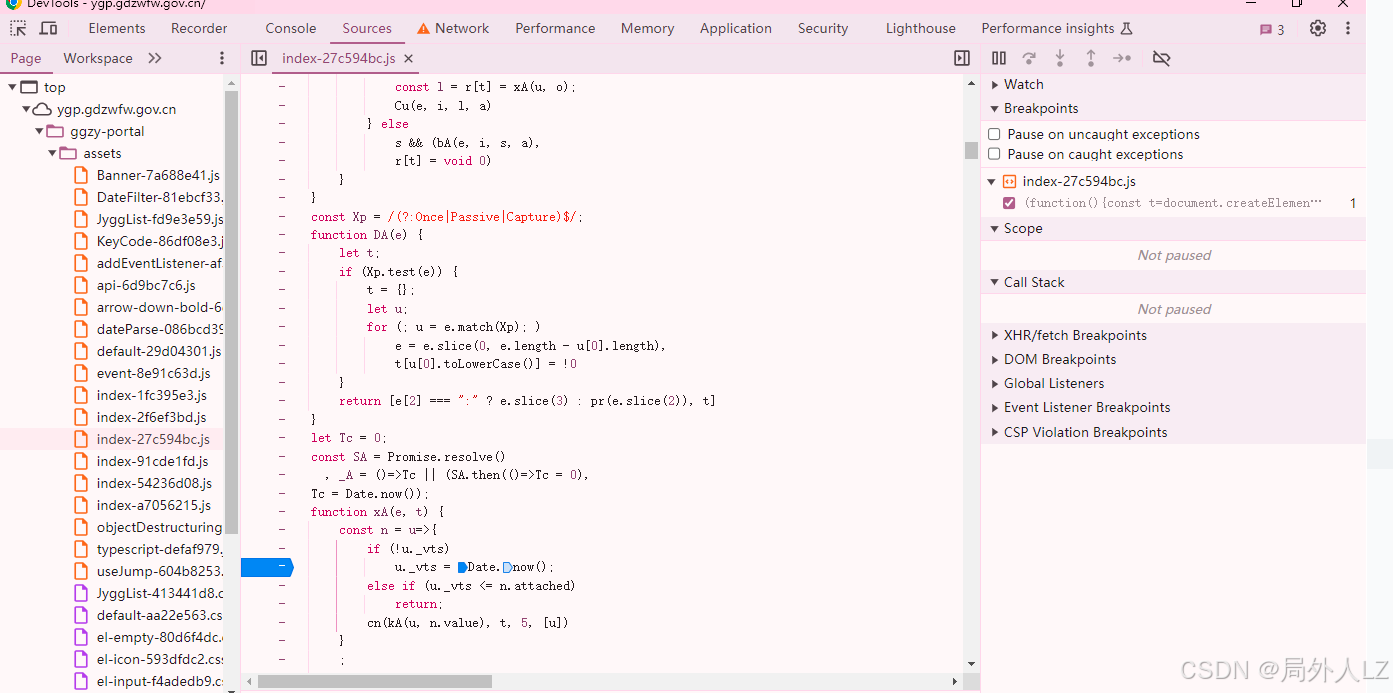Pause script execution button
1393x693 pixels.
998,58
